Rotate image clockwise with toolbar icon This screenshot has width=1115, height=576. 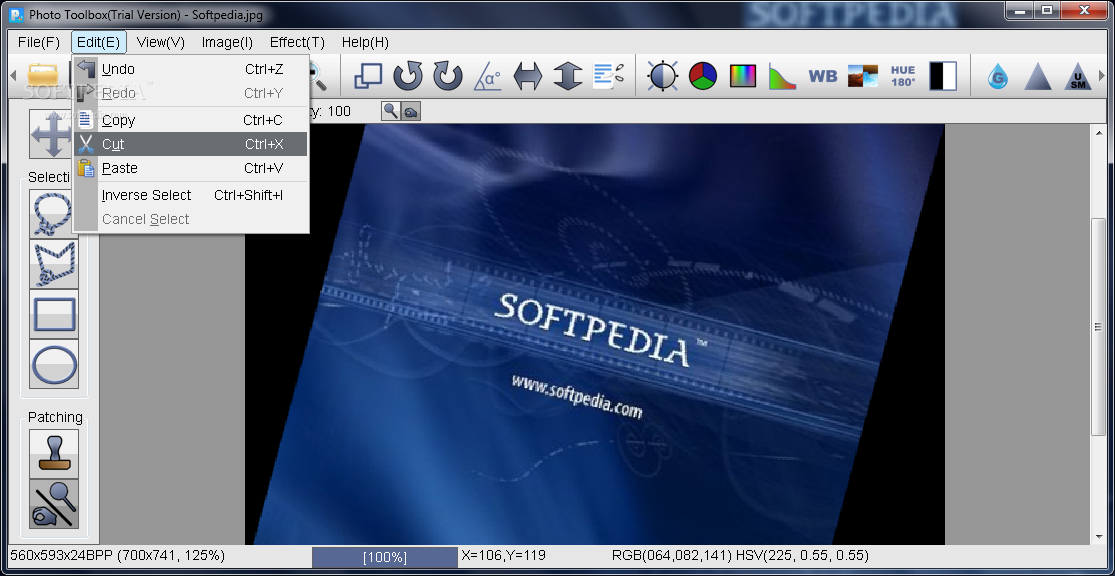(448, 76)
